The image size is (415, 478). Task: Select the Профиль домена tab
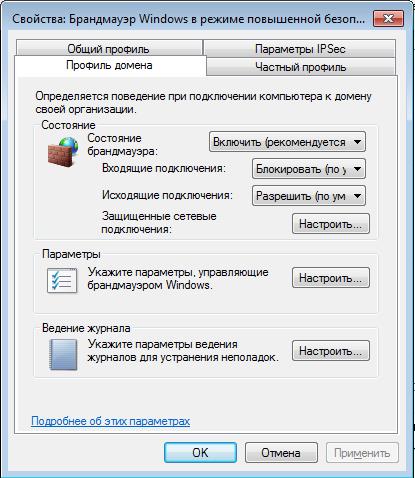click(109, 65)
